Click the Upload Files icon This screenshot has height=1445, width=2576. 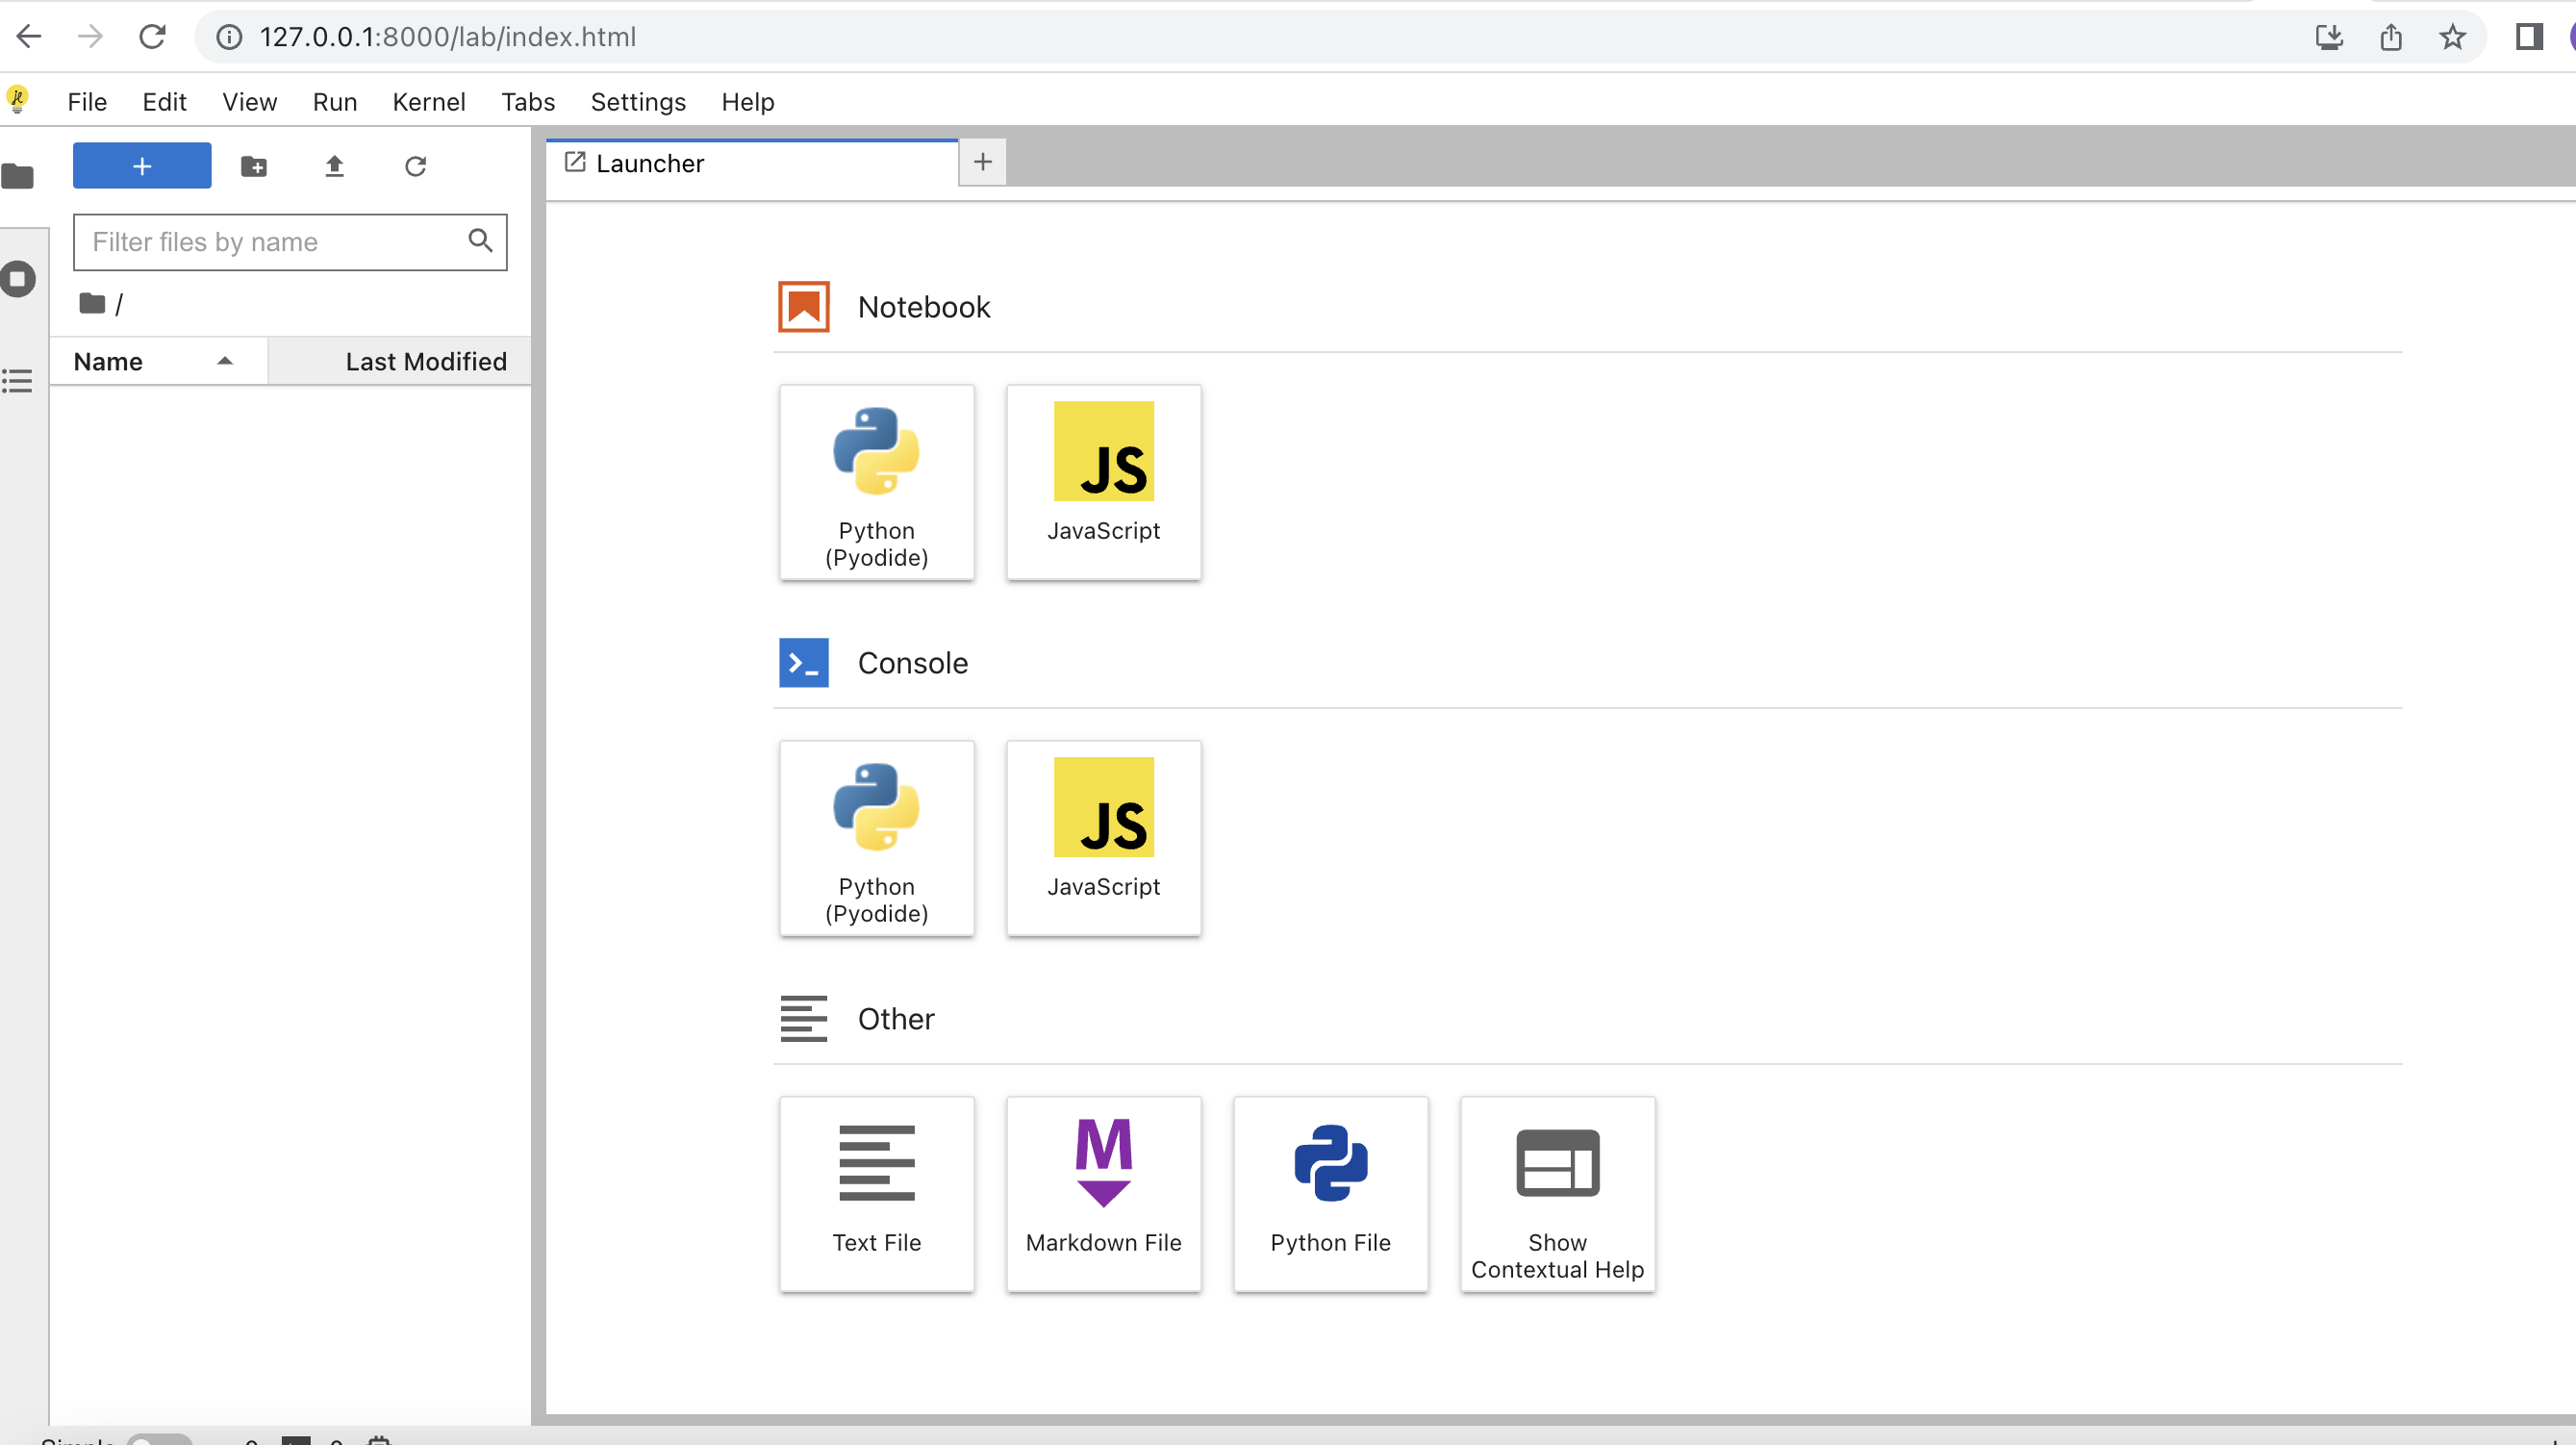pos(334,166)
